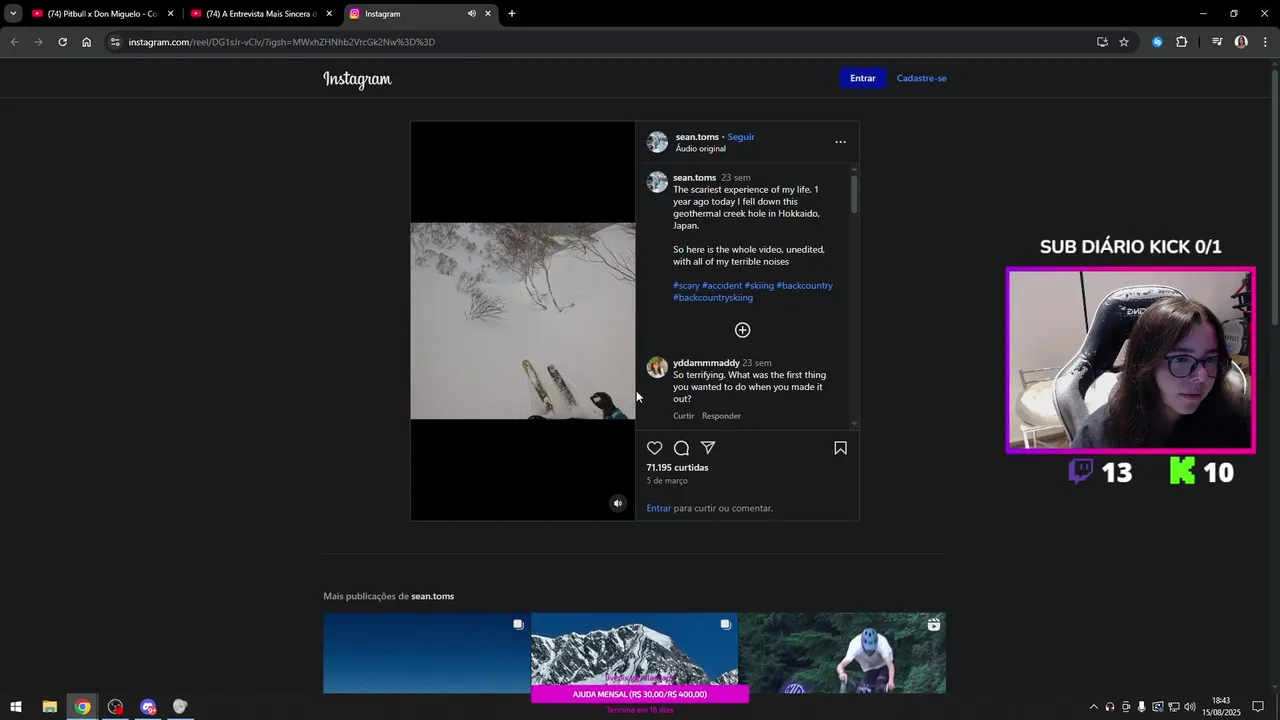Screen dimensions: 1280x720
Task: Share the reel with the paper plane icon
Action: [708, 448]
